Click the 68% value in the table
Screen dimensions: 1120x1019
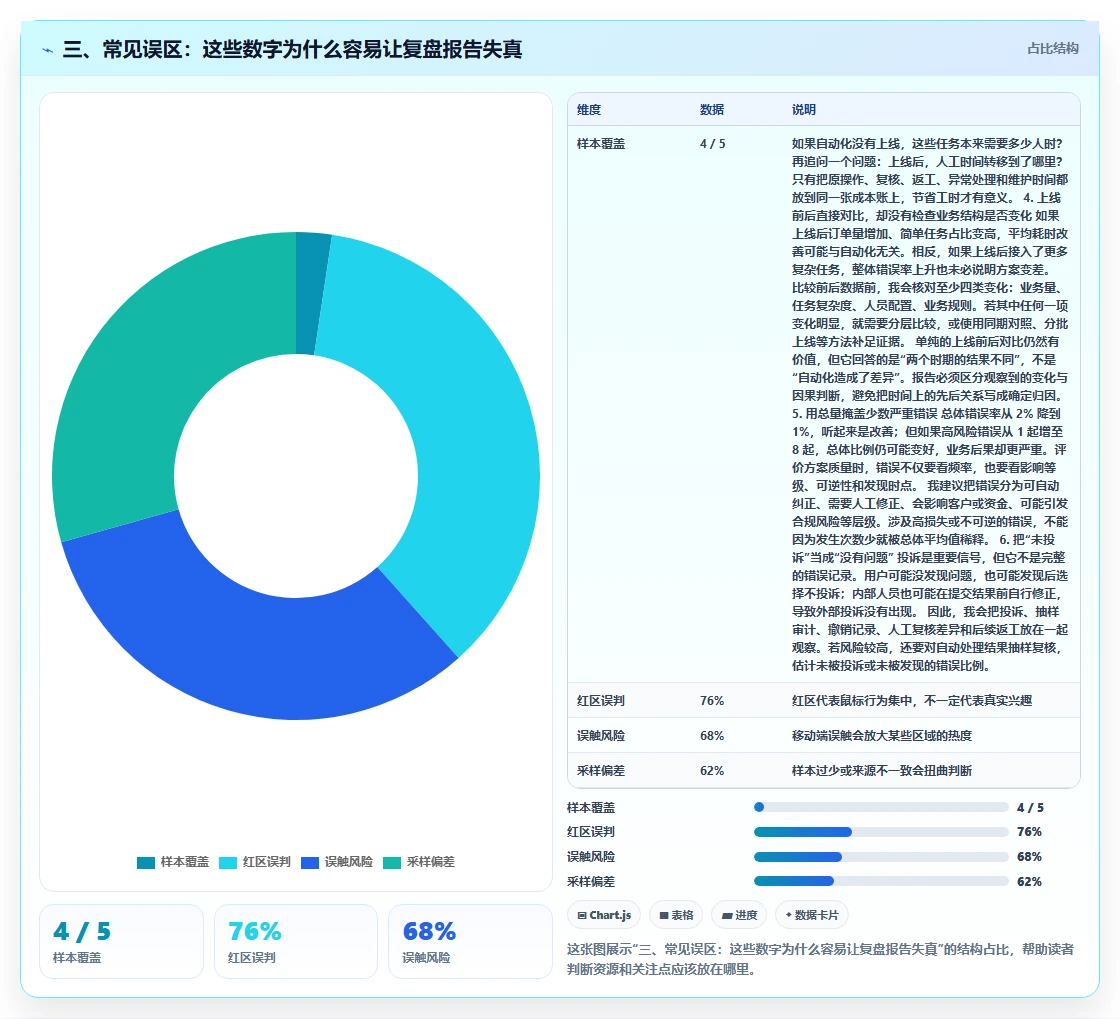point(712,736)
